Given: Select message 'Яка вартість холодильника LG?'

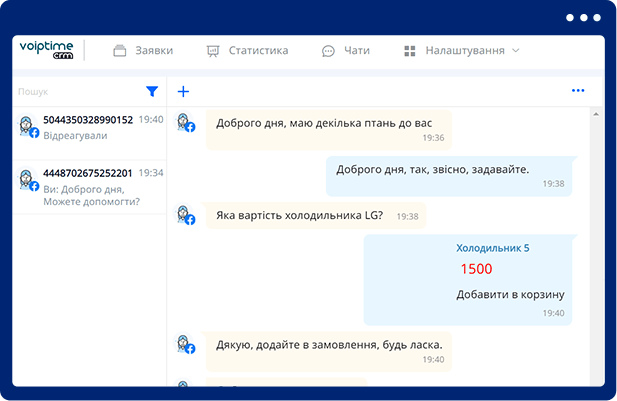Looking at the screenshot, I should 316,215.
